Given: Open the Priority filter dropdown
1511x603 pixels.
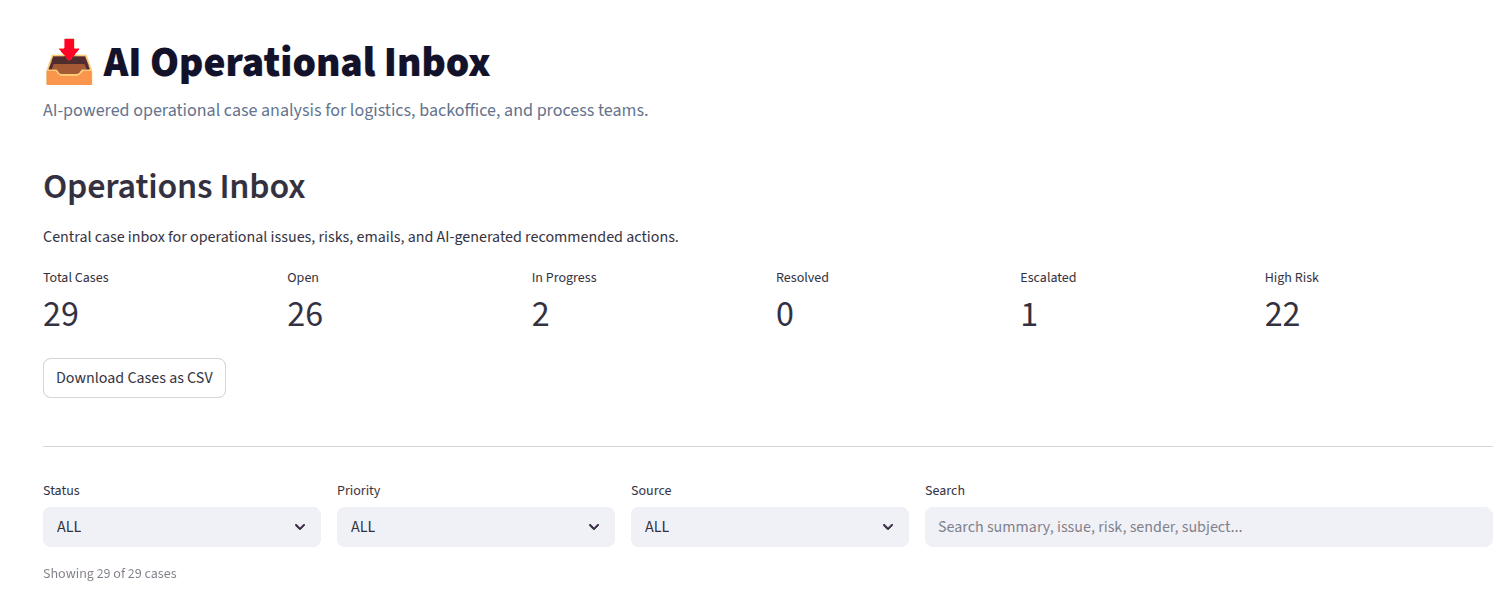Looking at the screenshot, I should click(x=476, y=527).
